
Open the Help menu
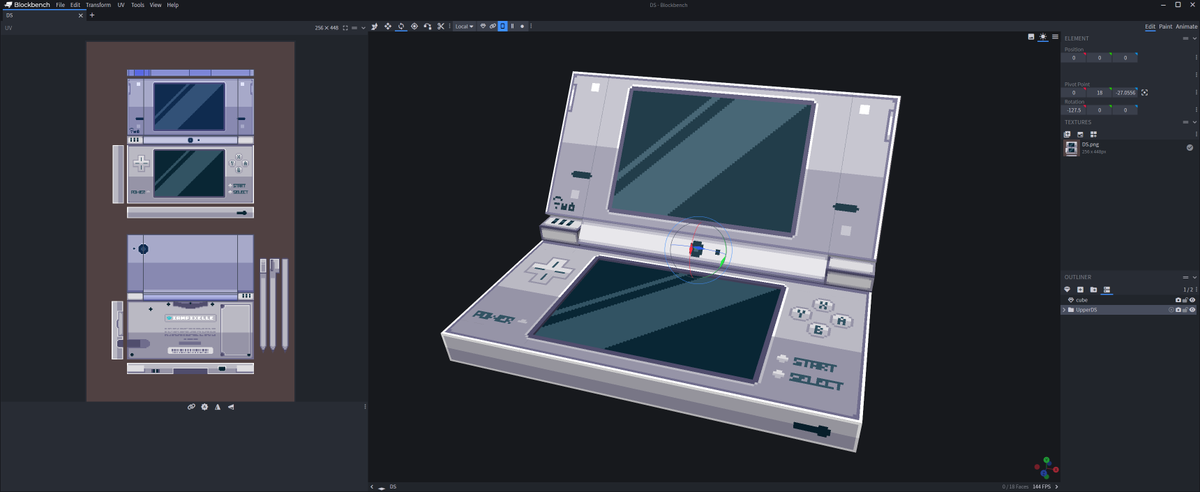pos(173,5)
